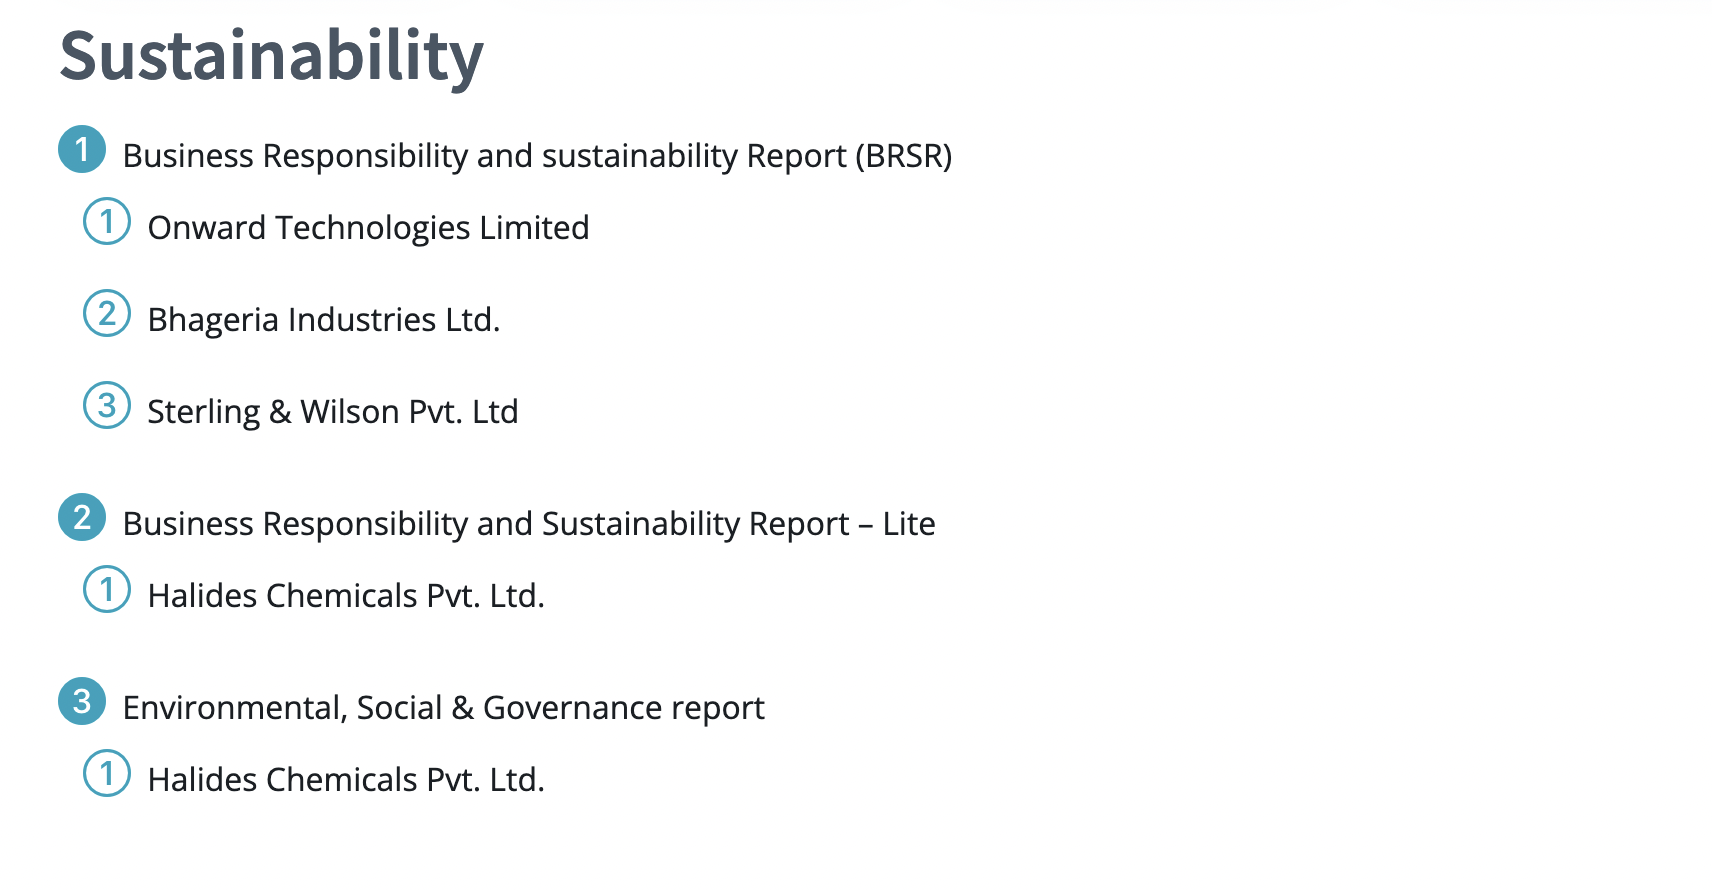Click outlined circle 2 next to Bhageria Industries
The image size is (1712, 890).
point(107,313)
